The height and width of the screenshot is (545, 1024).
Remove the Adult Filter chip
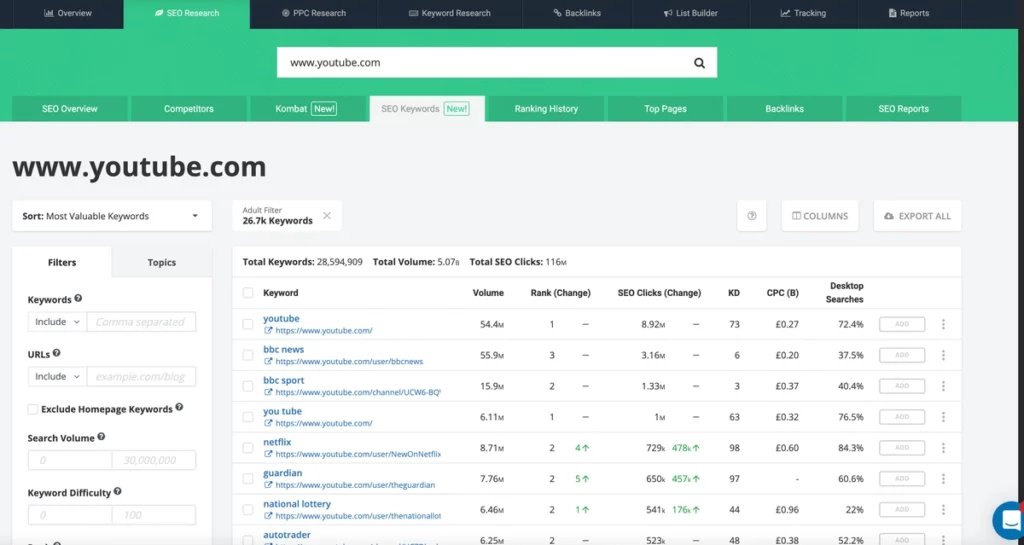[327, 215]
